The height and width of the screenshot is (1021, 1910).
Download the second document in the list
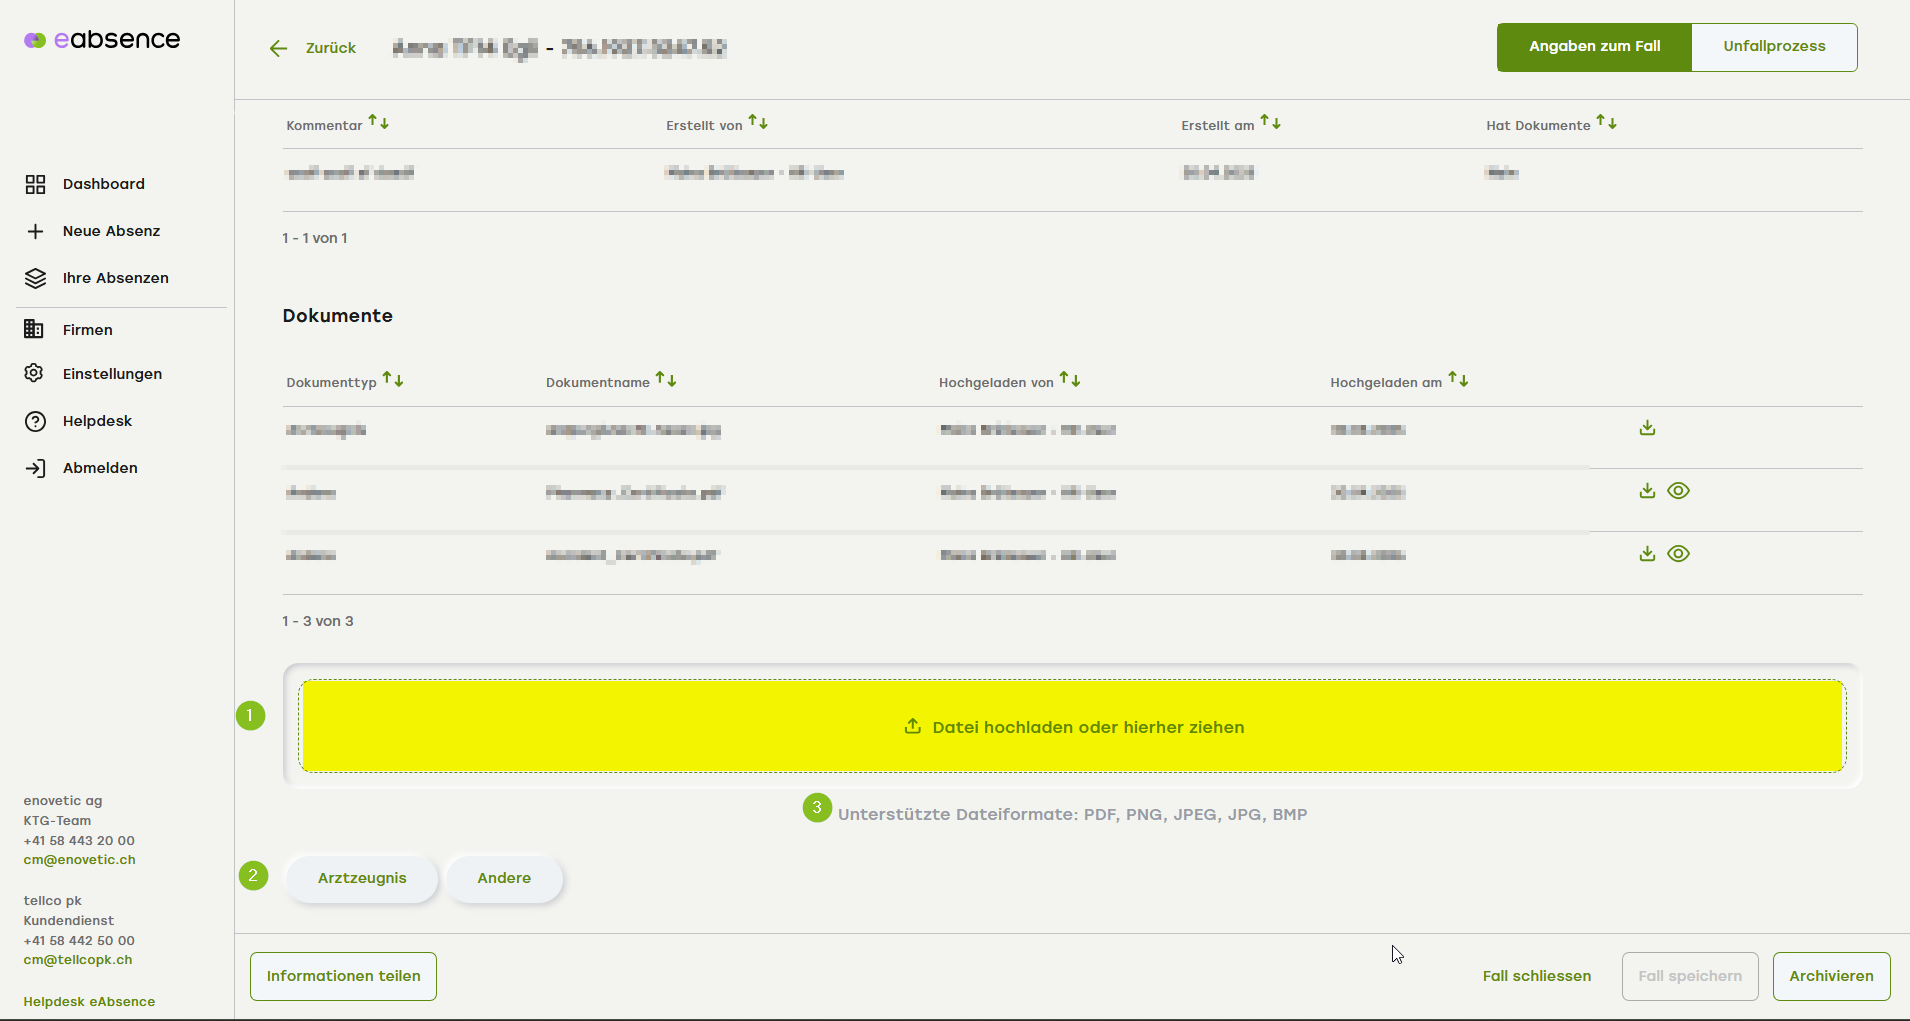coord(1647,491)
